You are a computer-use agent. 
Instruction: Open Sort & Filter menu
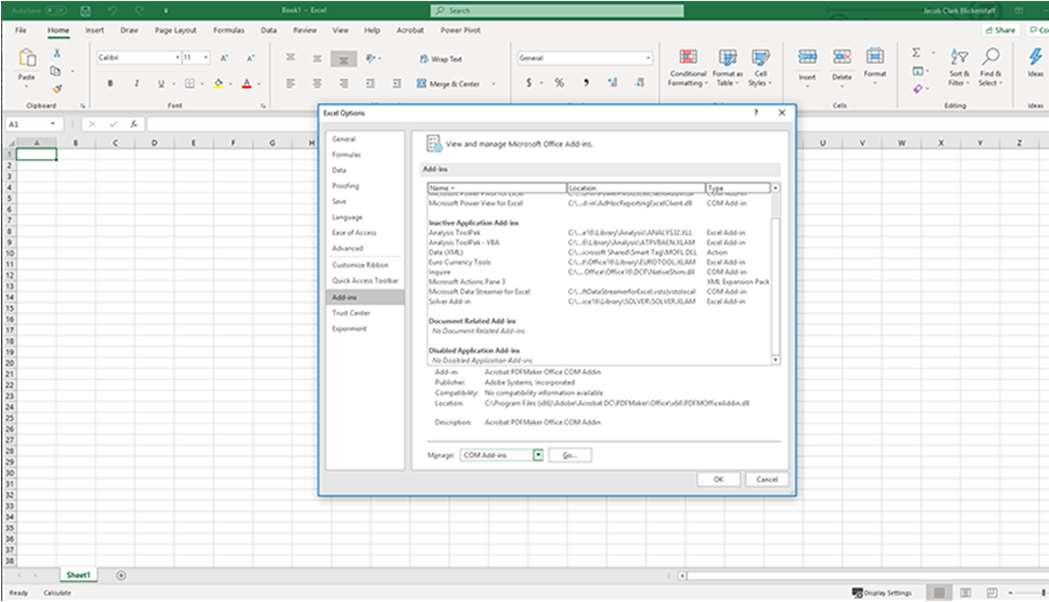click(x=959, y=68)
